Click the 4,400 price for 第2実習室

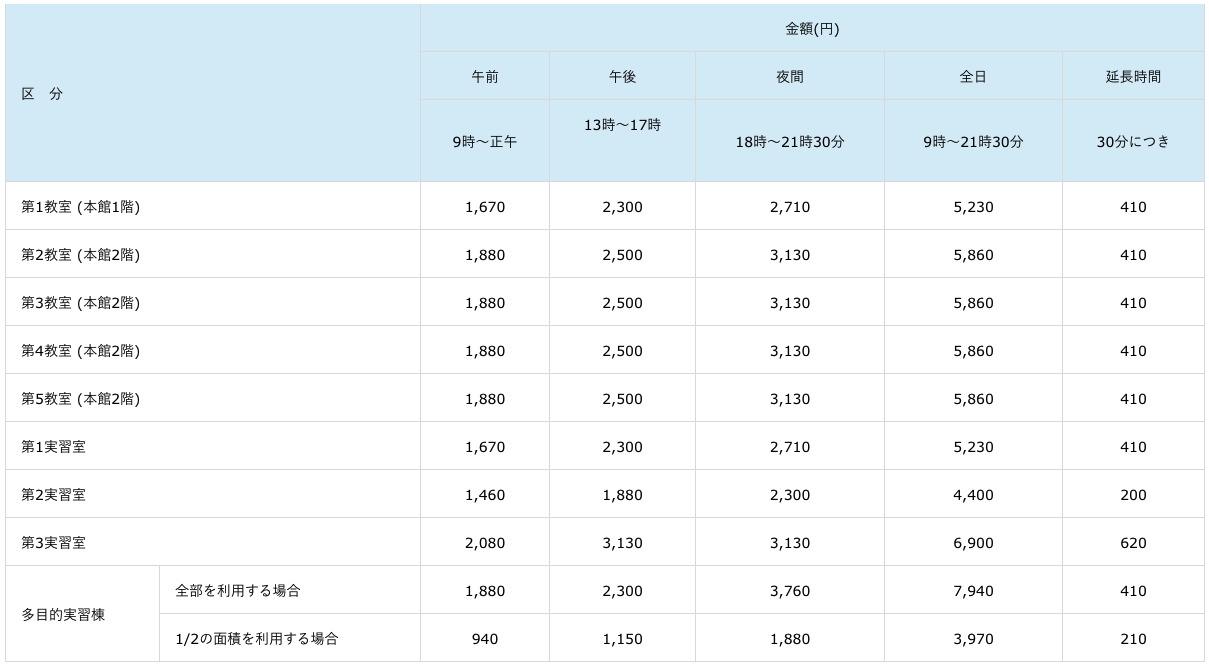point(973,495)
